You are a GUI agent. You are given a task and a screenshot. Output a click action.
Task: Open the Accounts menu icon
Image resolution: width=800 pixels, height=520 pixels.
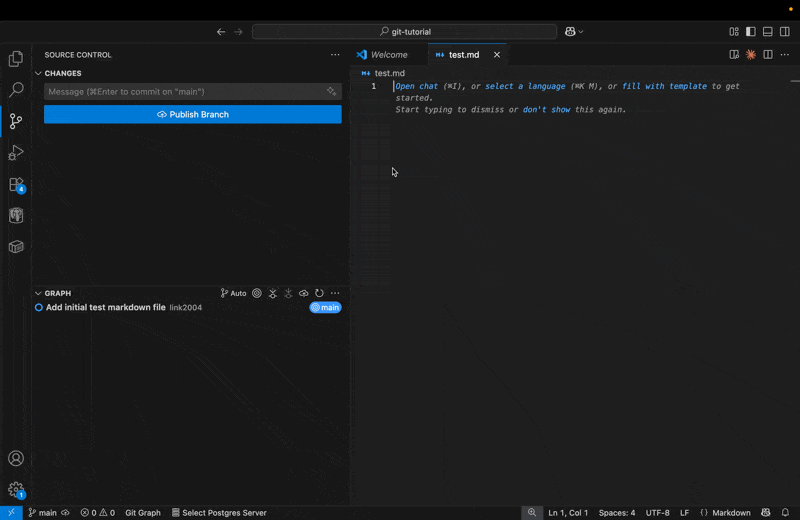tap(16, 458)
